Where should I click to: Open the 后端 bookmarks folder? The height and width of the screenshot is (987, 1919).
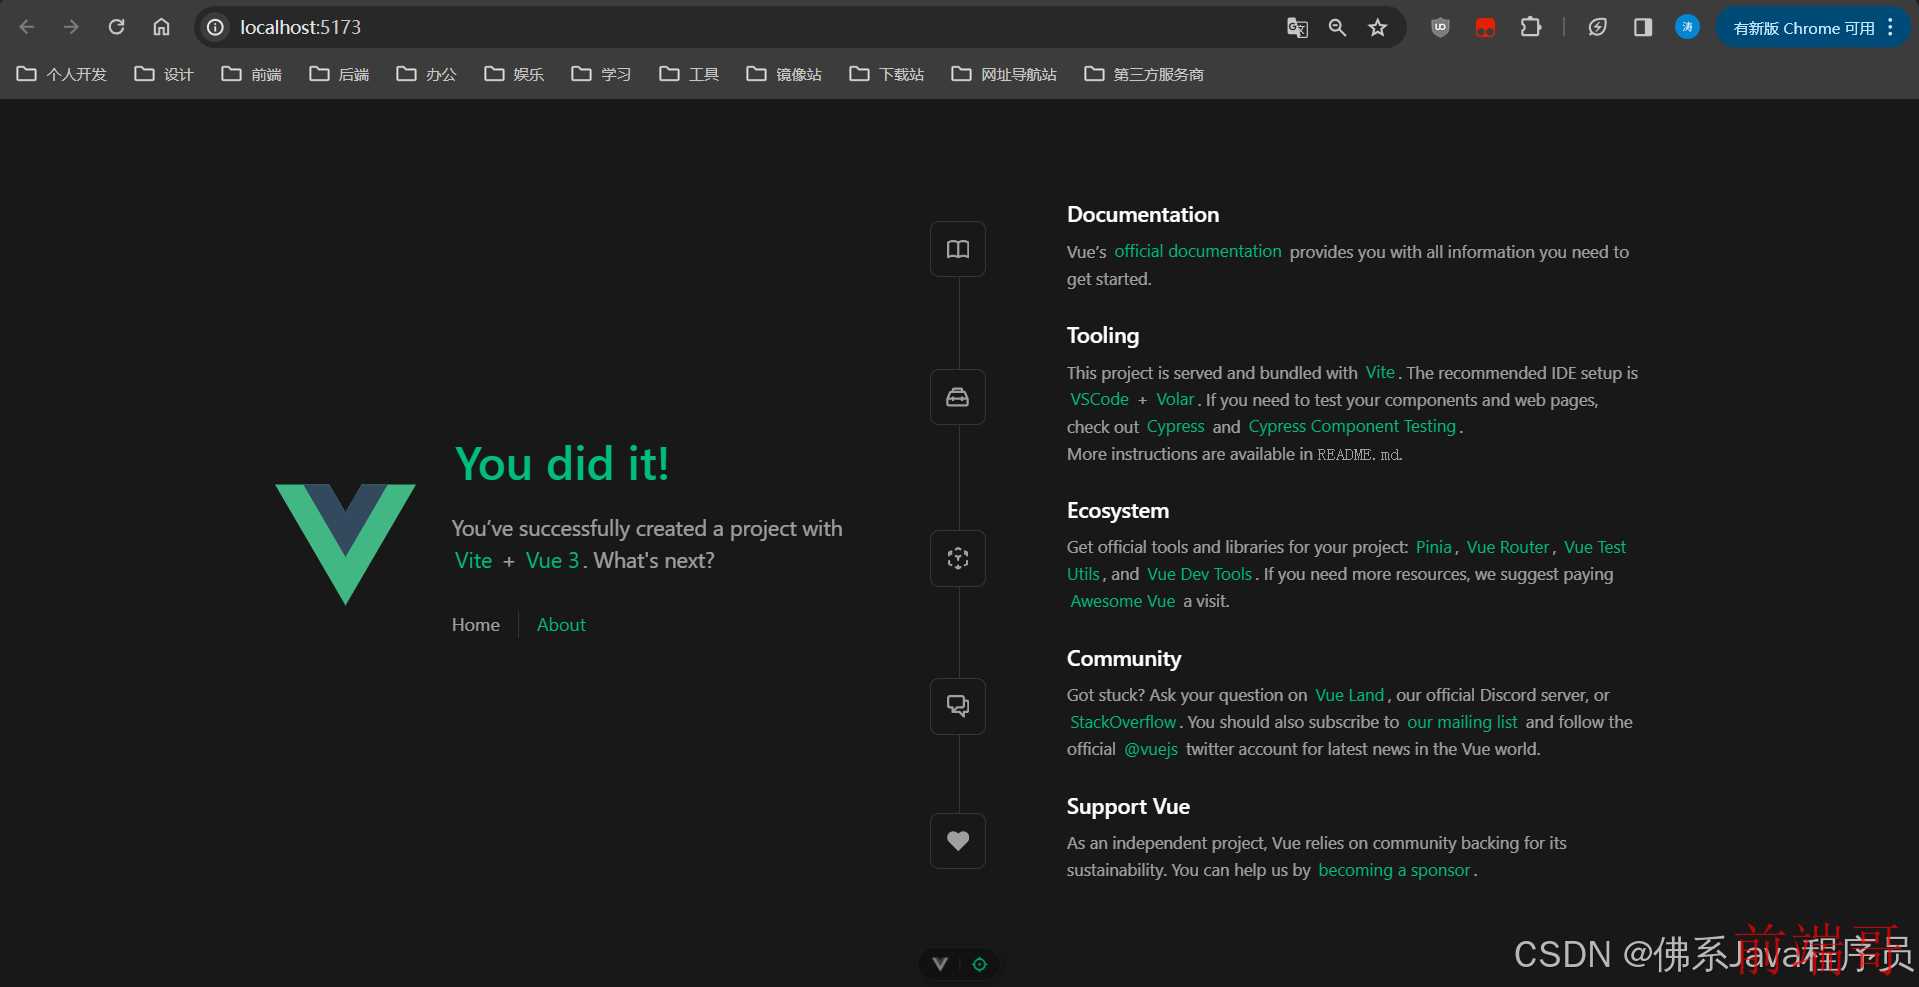pyautogui.click(x=339, y=74)
